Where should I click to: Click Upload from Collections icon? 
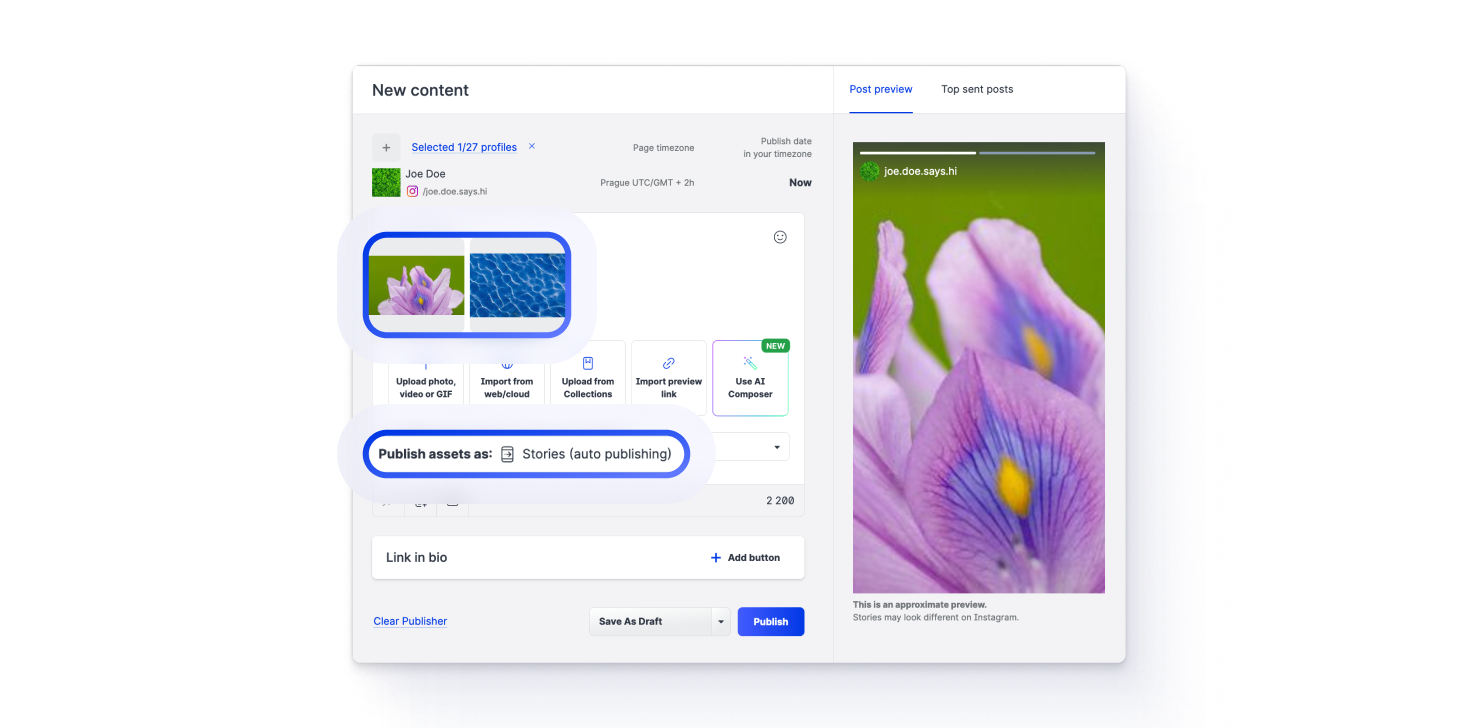(x=588, y=364)
